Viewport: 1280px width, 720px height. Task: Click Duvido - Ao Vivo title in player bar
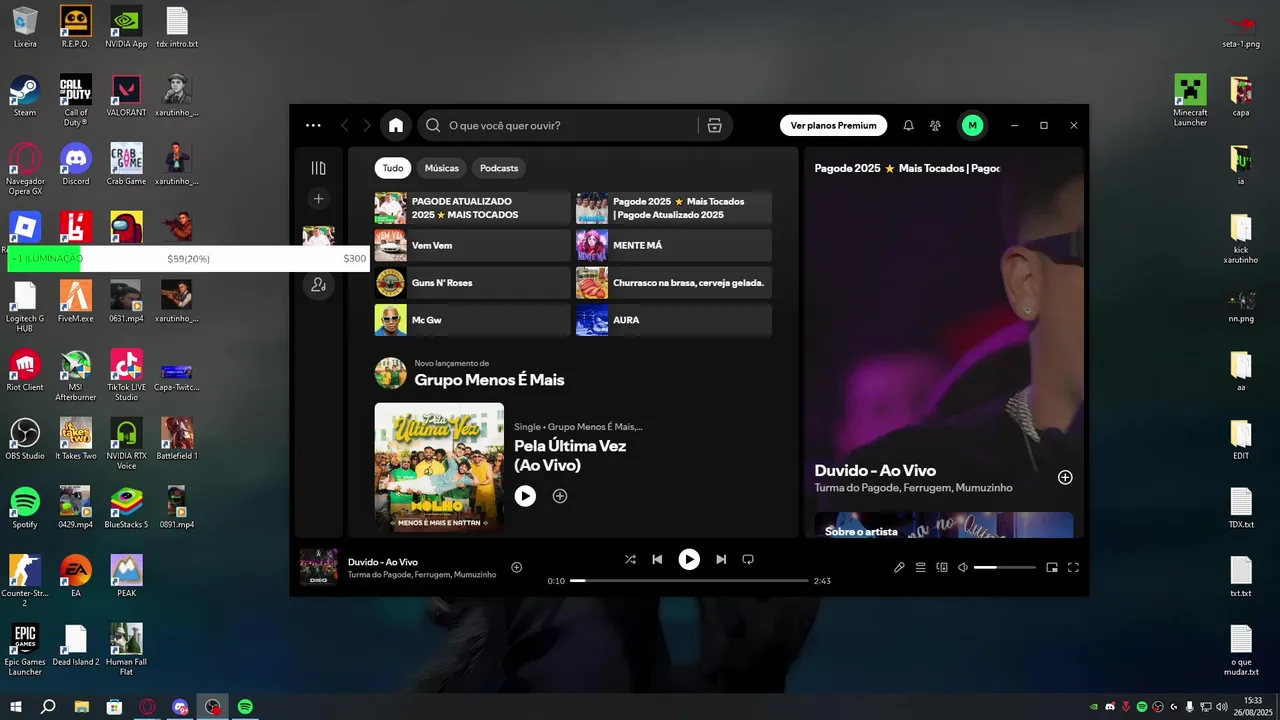click(x=383, y=562)
